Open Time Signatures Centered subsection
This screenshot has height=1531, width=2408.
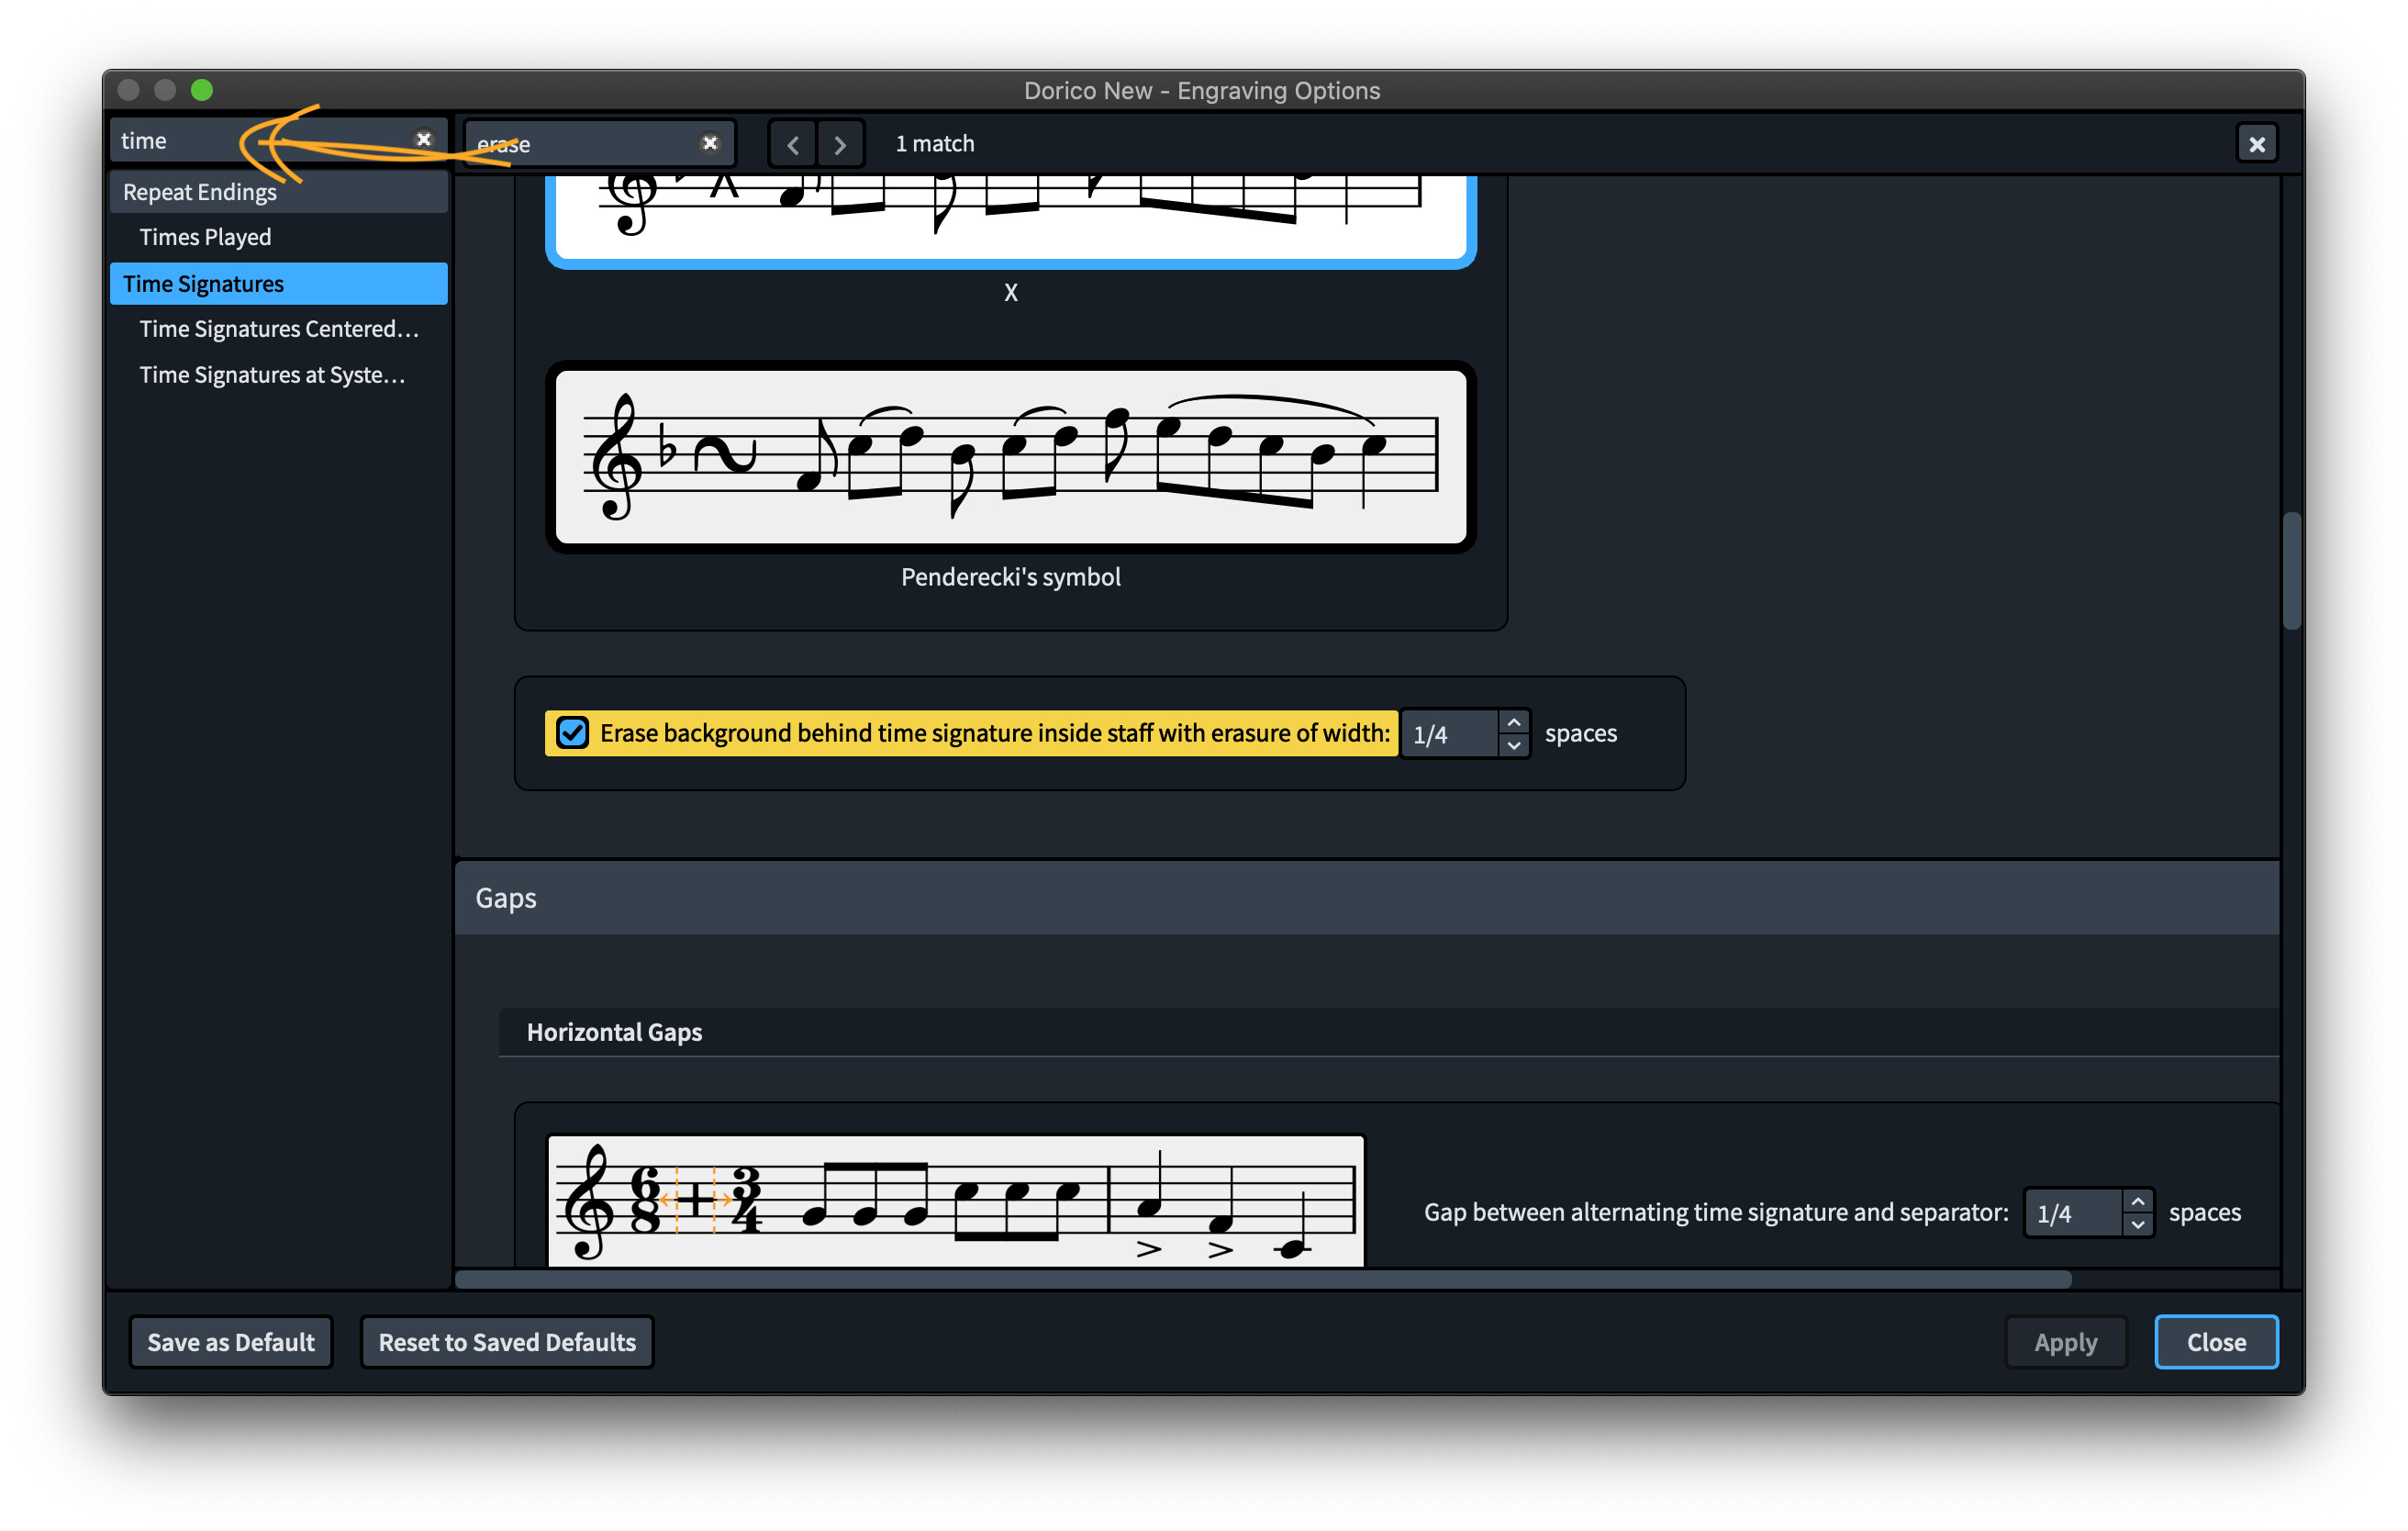pos(278,329)
